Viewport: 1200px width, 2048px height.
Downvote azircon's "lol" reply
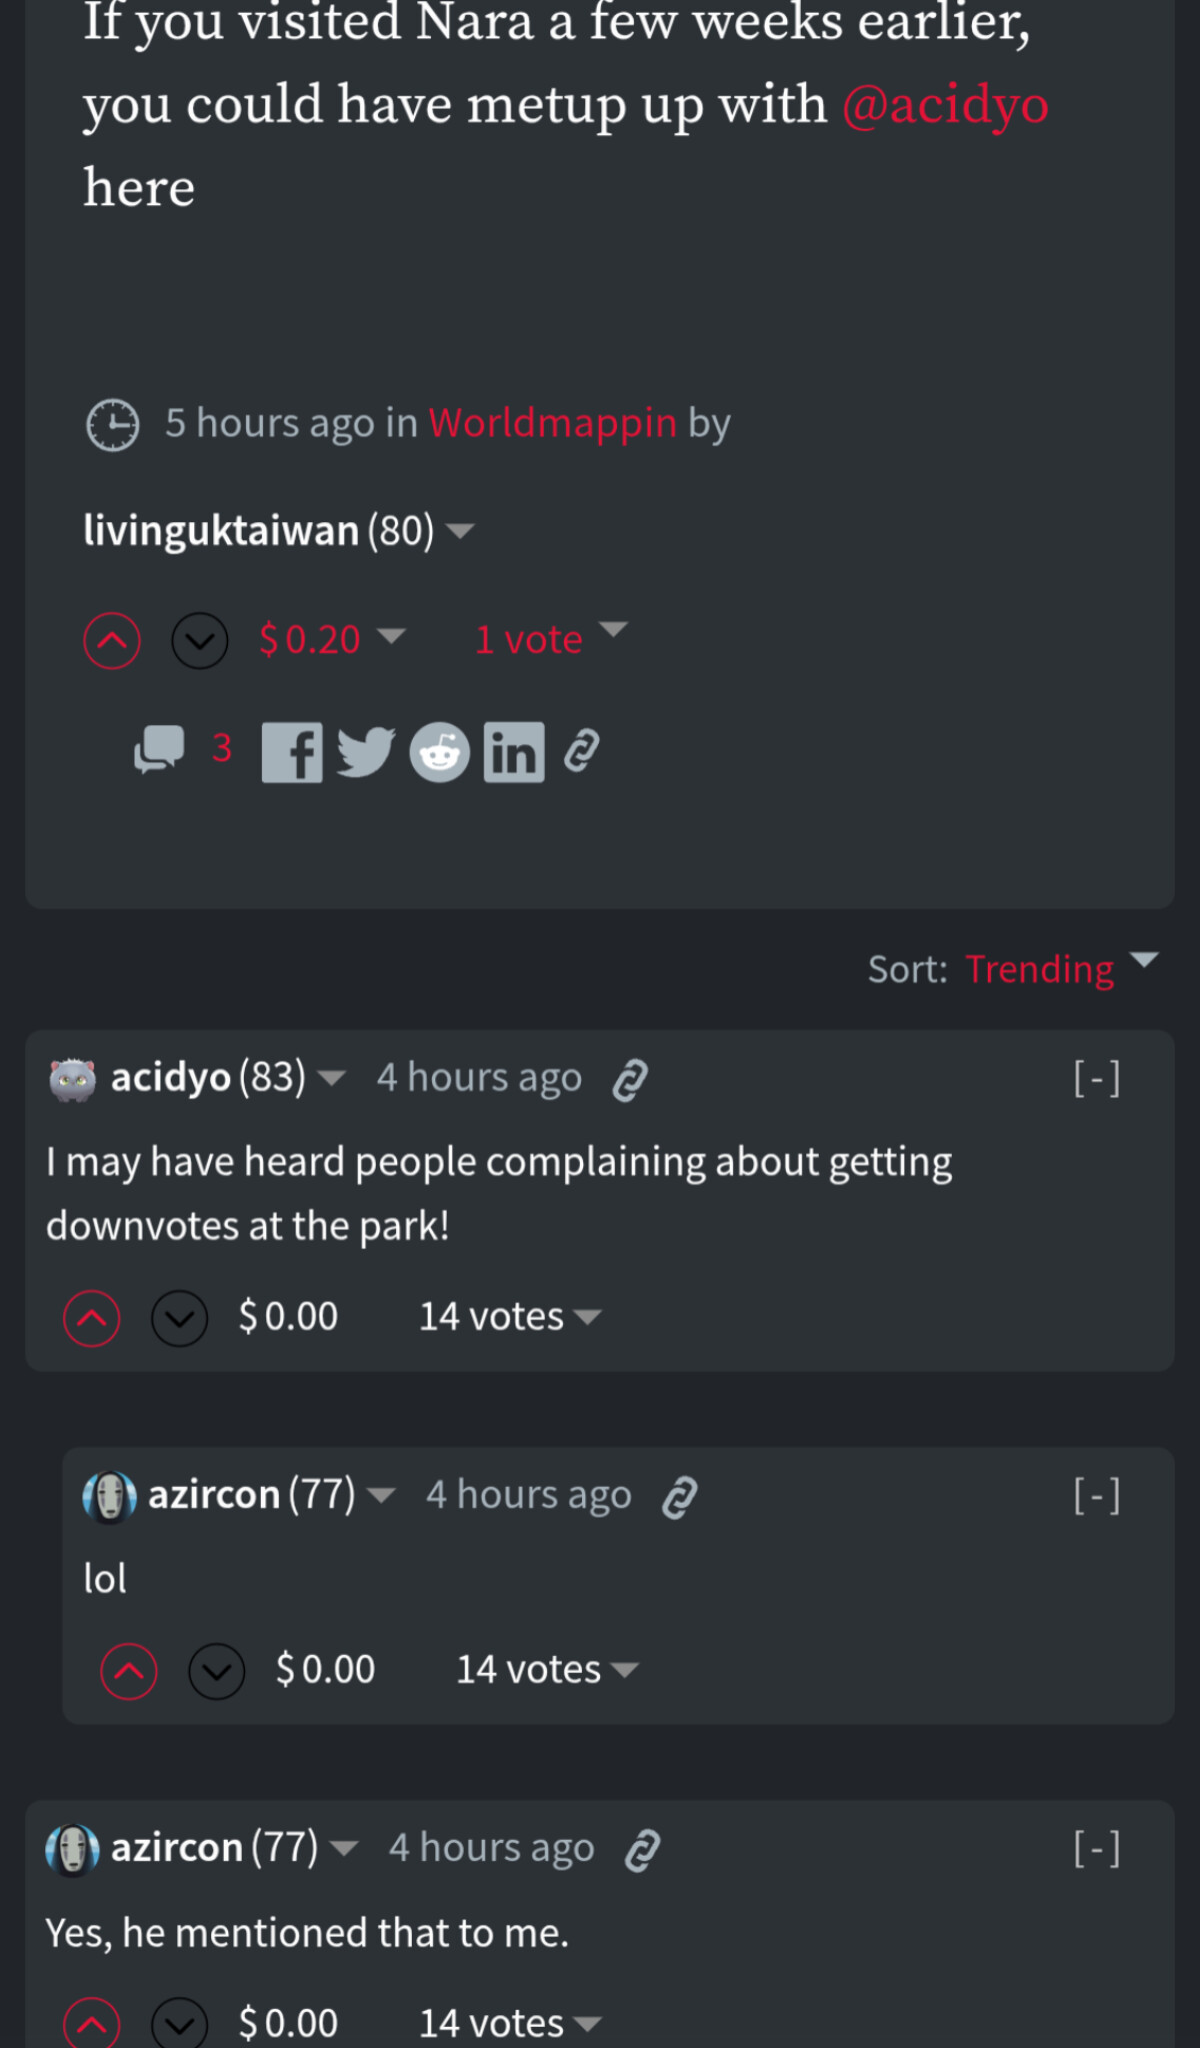[x=217, y=1671]
